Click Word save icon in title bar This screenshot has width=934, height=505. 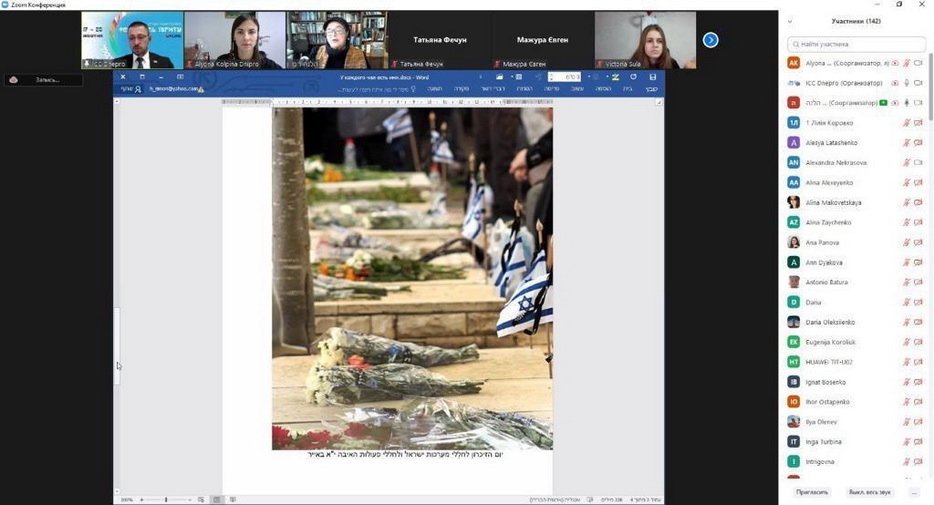(653, 77)
